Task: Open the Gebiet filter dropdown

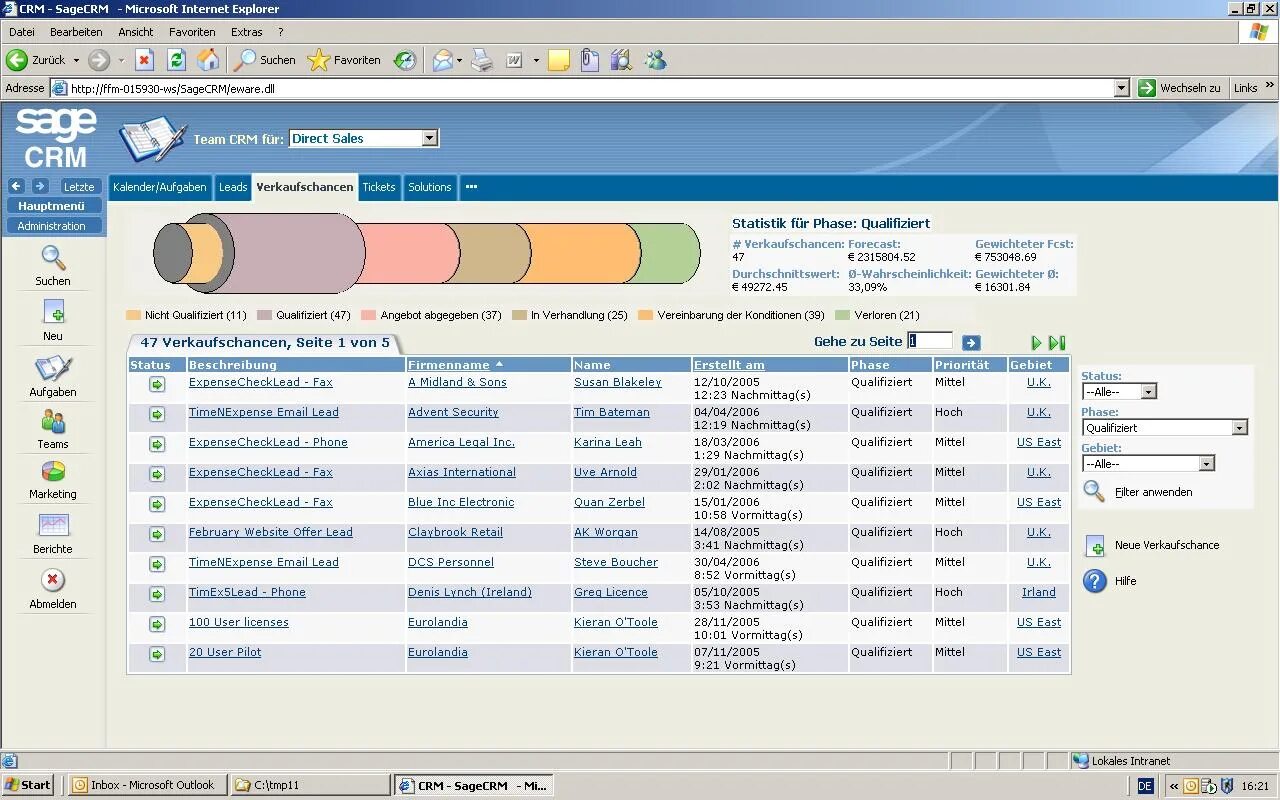Action: (x=1148, y=464)
